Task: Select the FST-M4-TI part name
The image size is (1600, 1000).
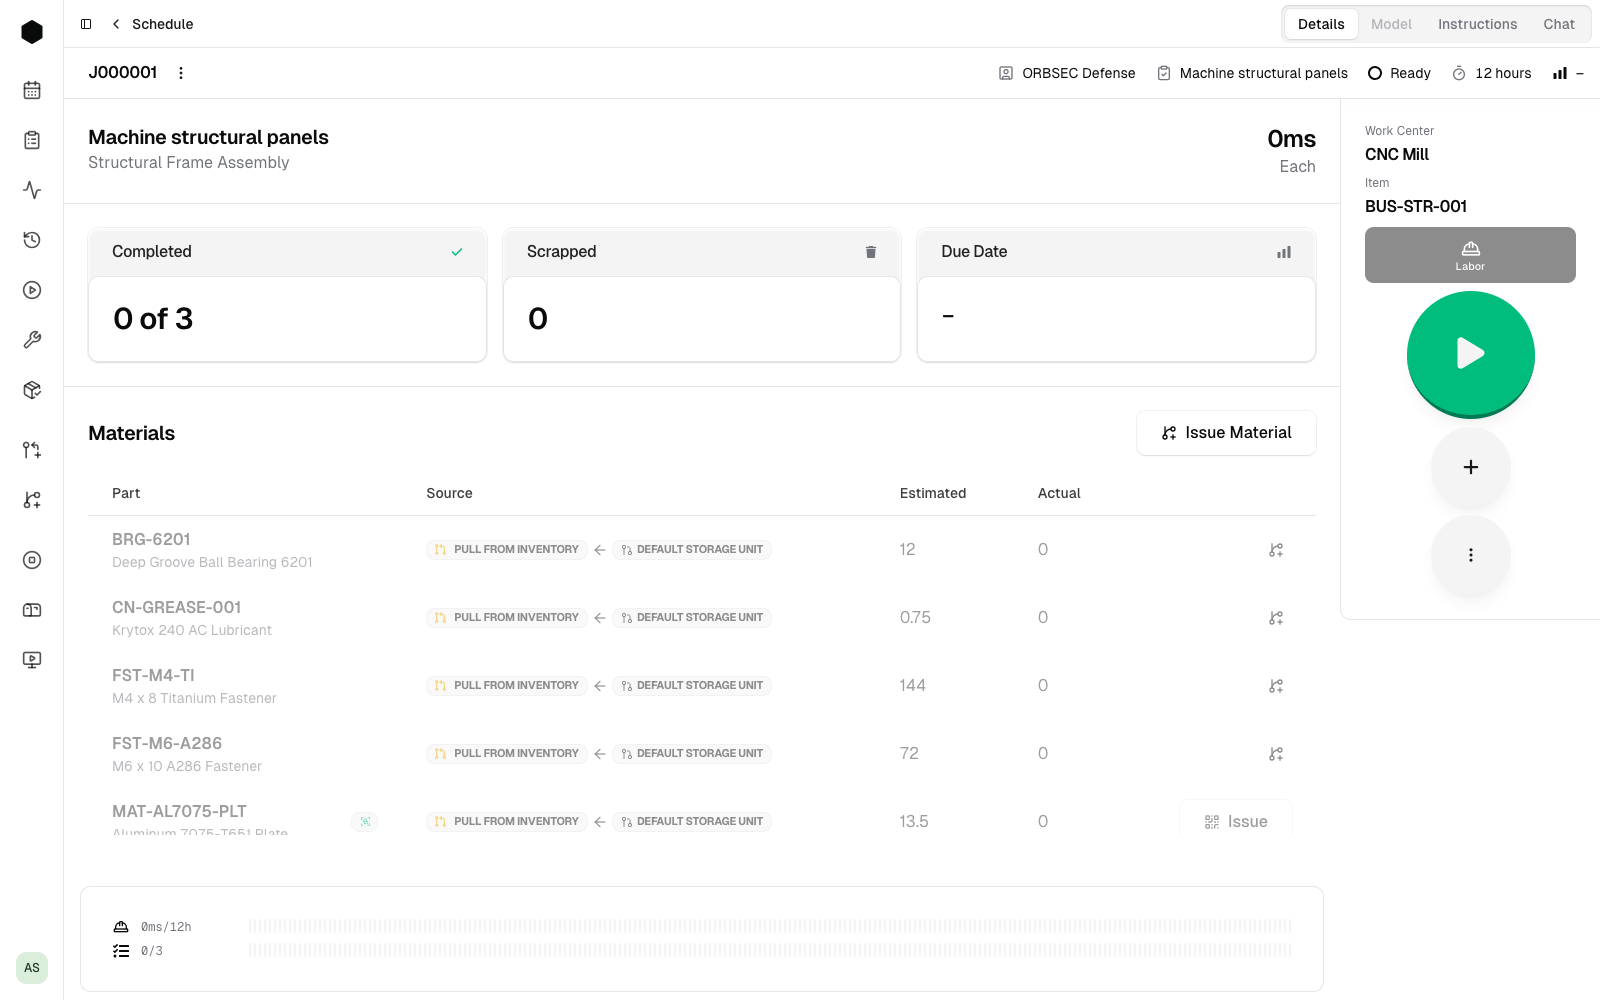Action: point(153,675)
